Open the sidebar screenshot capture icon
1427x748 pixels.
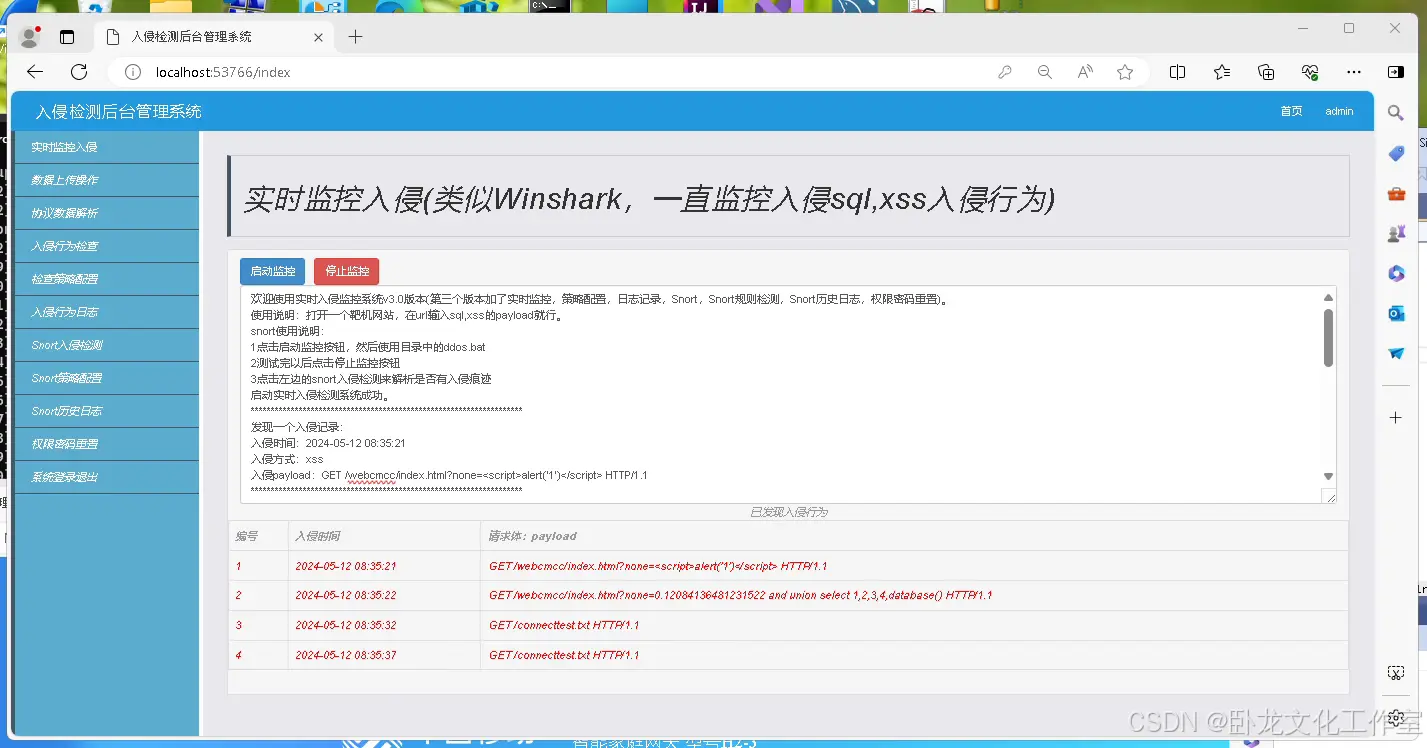(1397, 674)
